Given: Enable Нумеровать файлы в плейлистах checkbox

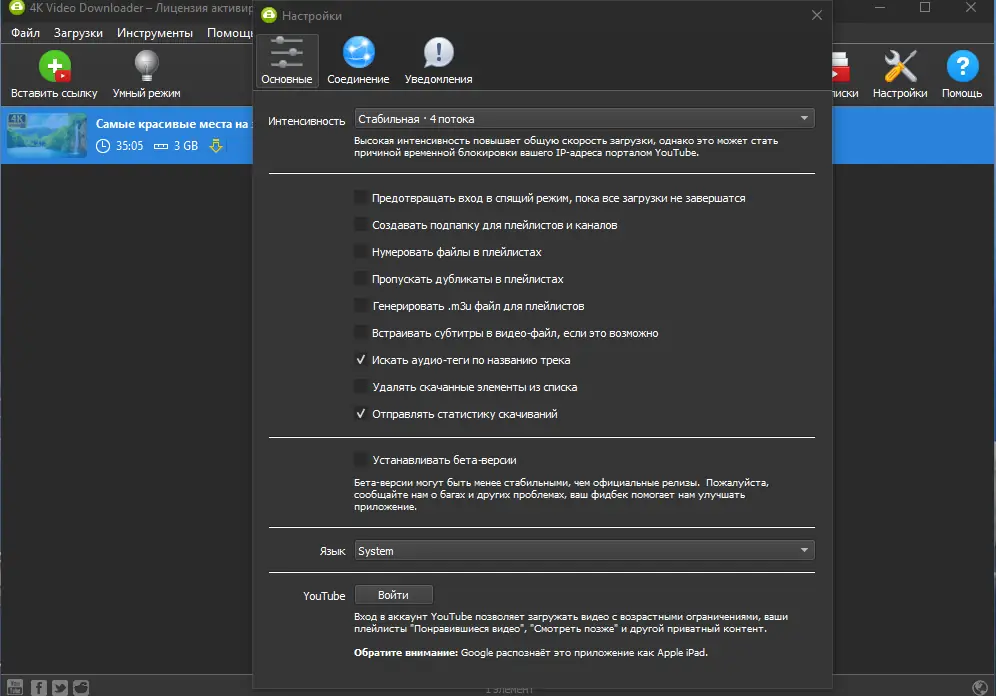Looking at the screenshot, I should [361, 252].
